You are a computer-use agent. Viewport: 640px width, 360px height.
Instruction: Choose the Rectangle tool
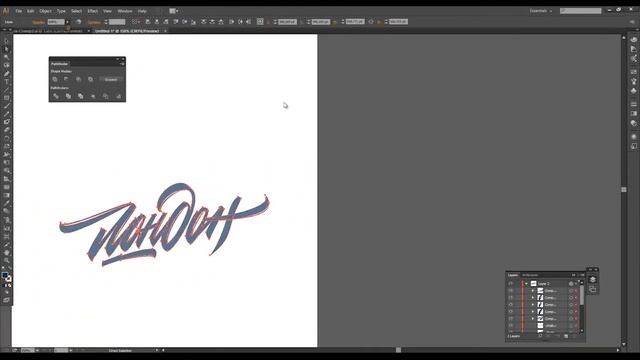[x=7, y=98]
